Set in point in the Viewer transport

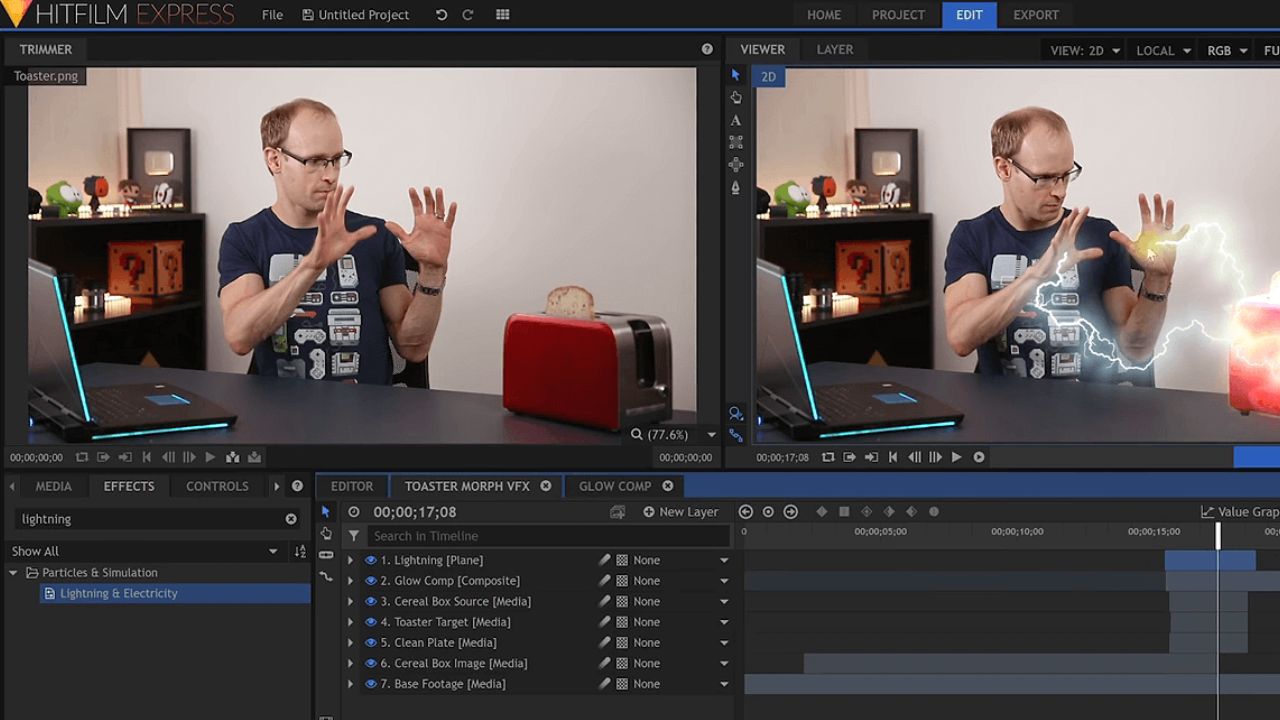(x=849, y=457)
